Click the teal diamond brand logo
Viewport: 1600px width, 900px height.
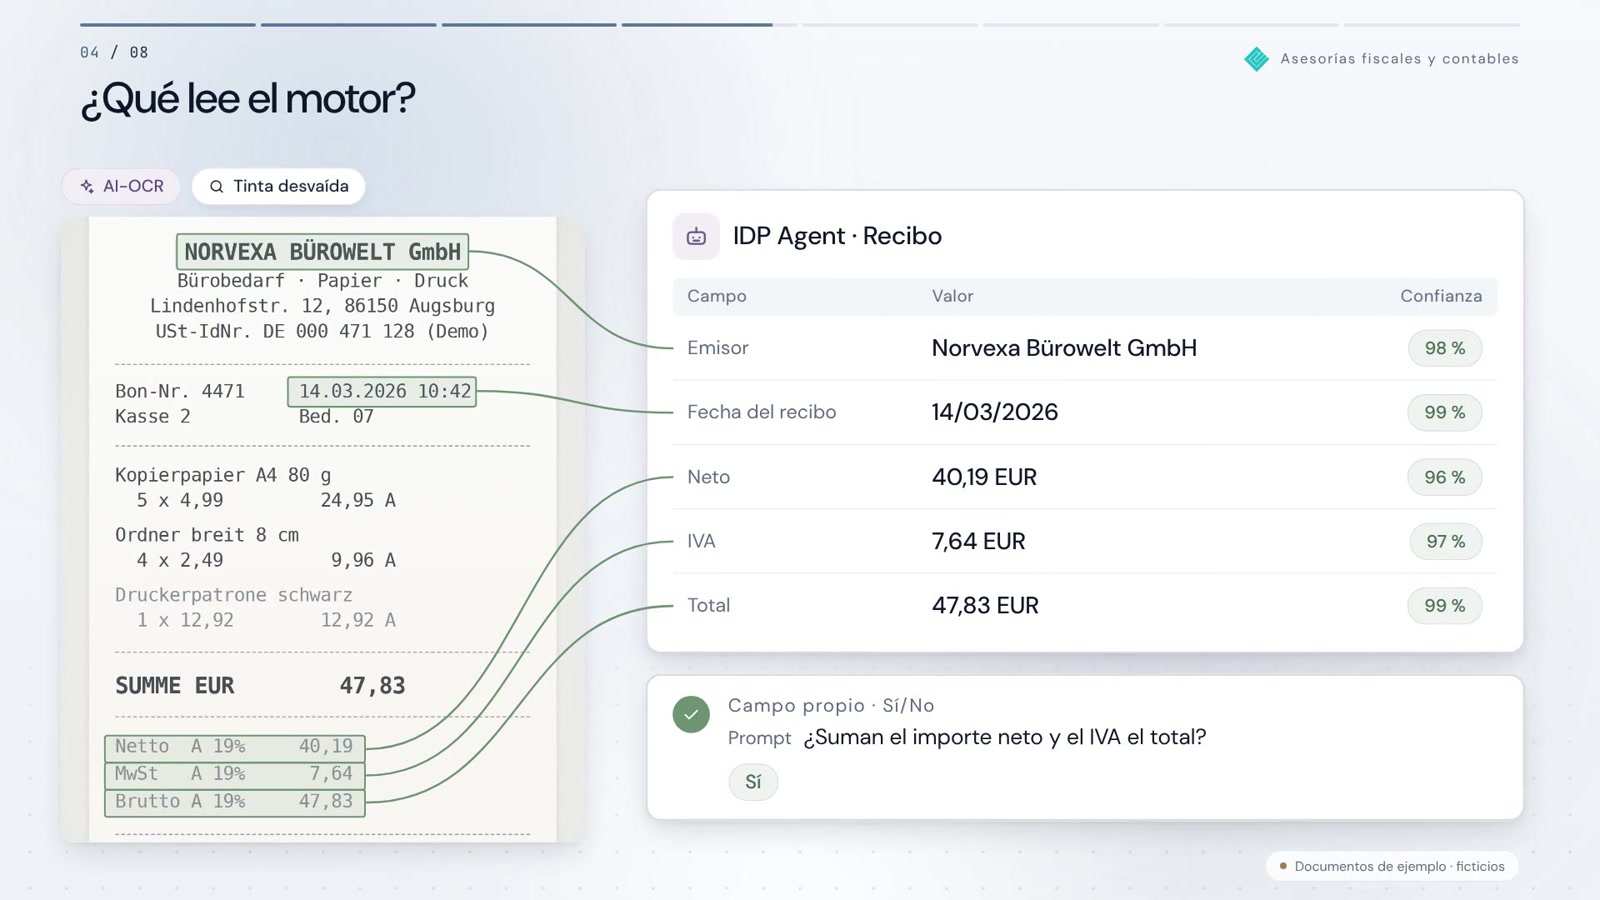point(1256,59)
